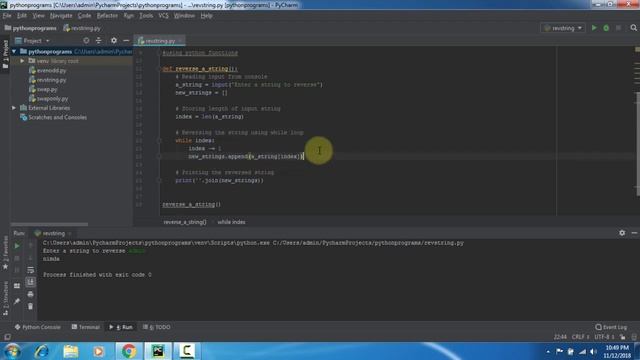Image resolution: width=640 pixels, height=360 pixels.
Task: Click the 4: Run tool window button
Action: (121, 327)
